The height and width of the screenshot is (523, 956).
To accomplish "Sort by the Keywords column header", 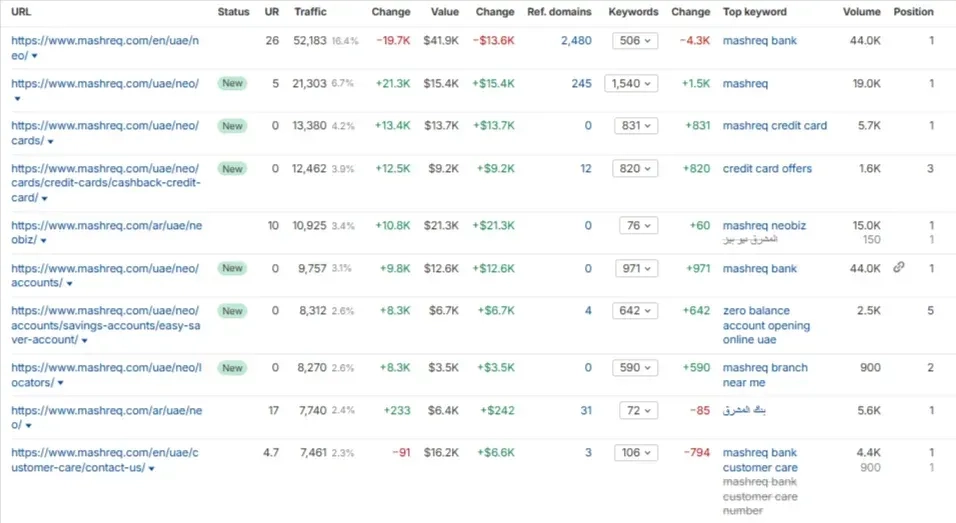I will pos(633,12).
